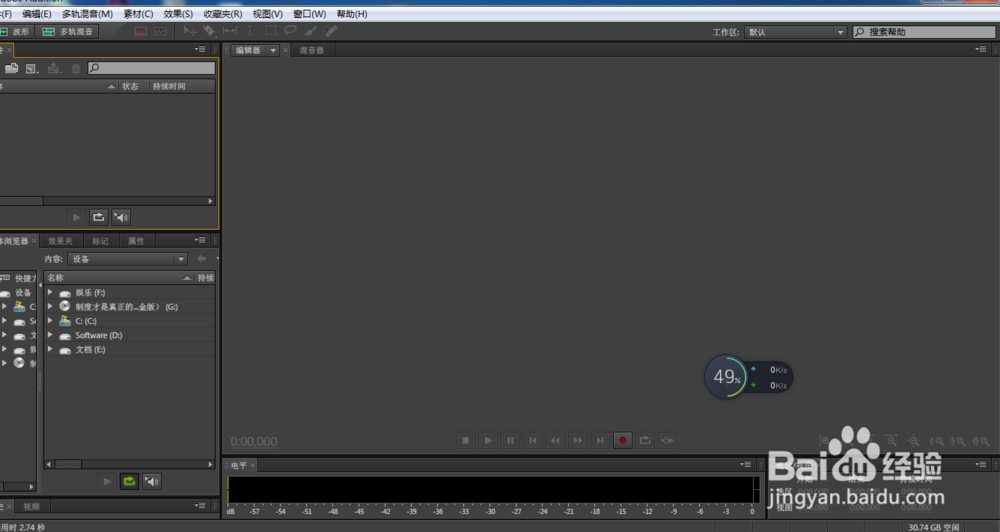The width and height of the screenshot is (1000, 532).
Task: Sort by 名称 column in Media Browser
Action: (x=119, y=277)
